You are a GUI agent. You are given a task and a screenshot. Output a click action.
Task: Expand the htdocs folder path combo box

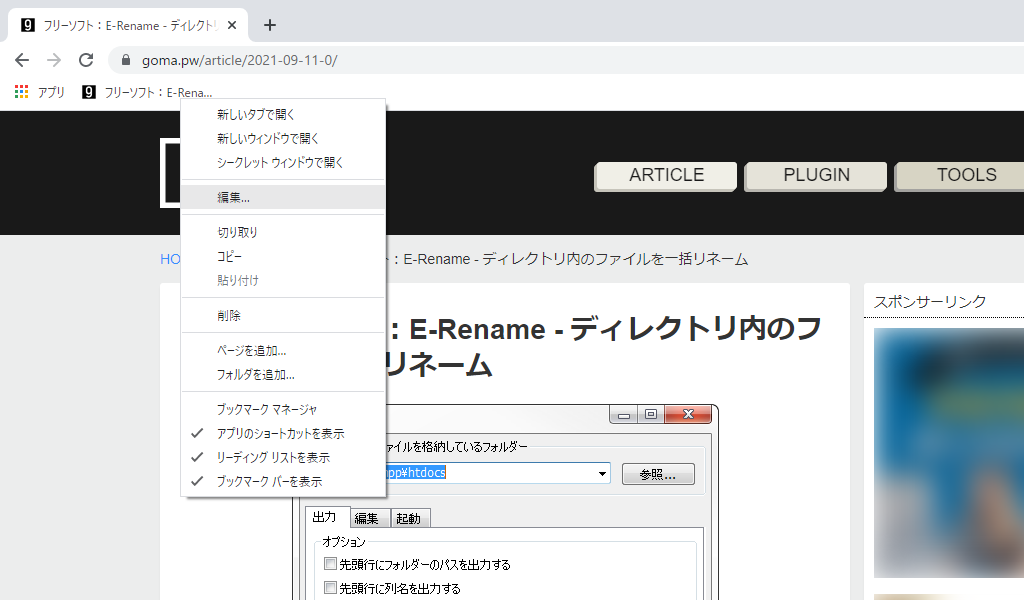[602, 473]
